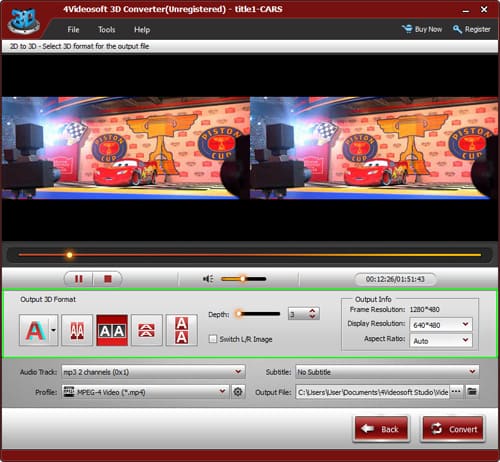Pause the video playback
This screenshot has width=500, height=462.
[79, 279]
